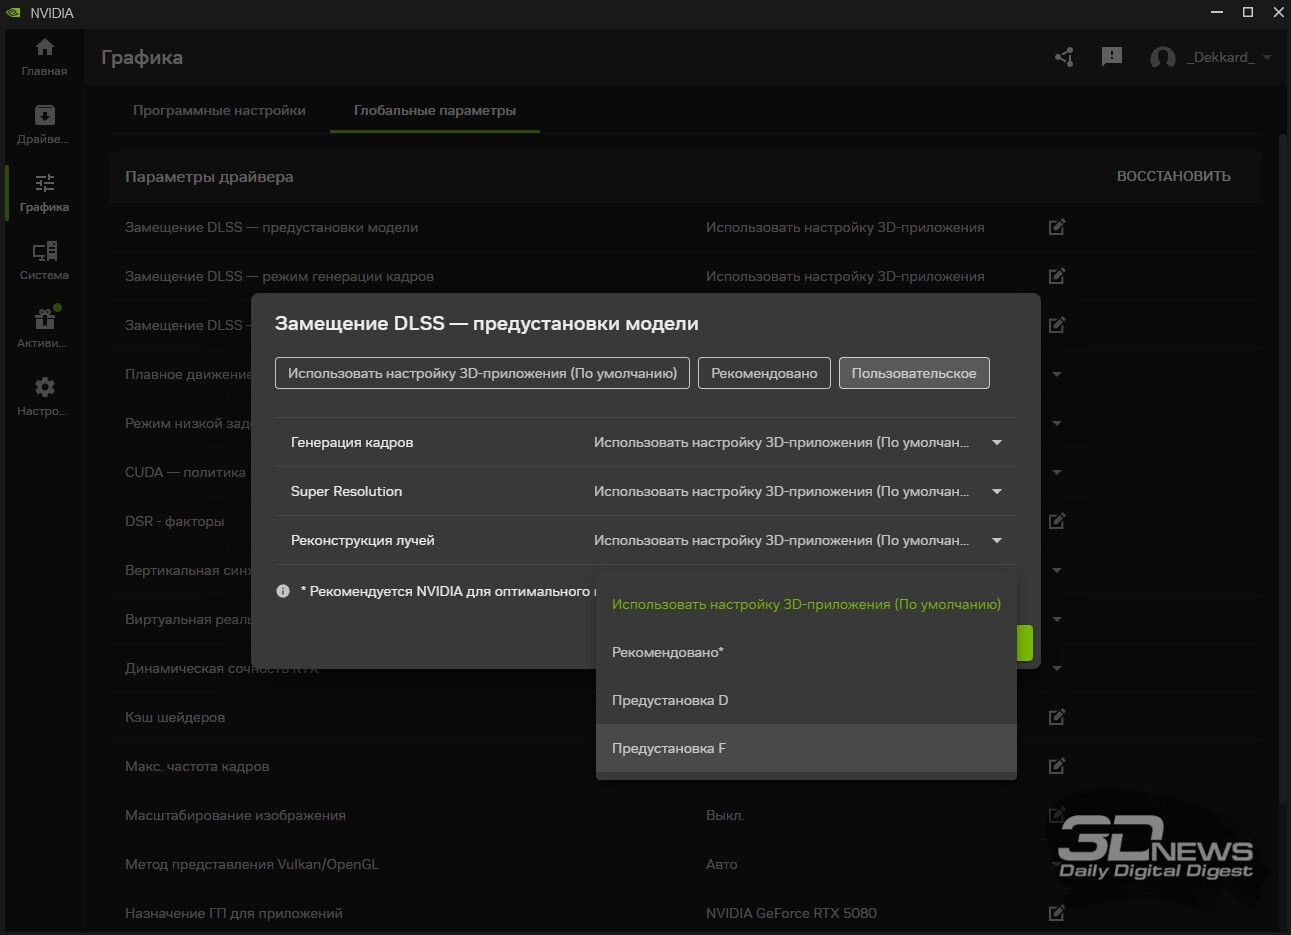Maximize the NVIDIA app window

pyautogui.click(x=1248, y=12)
